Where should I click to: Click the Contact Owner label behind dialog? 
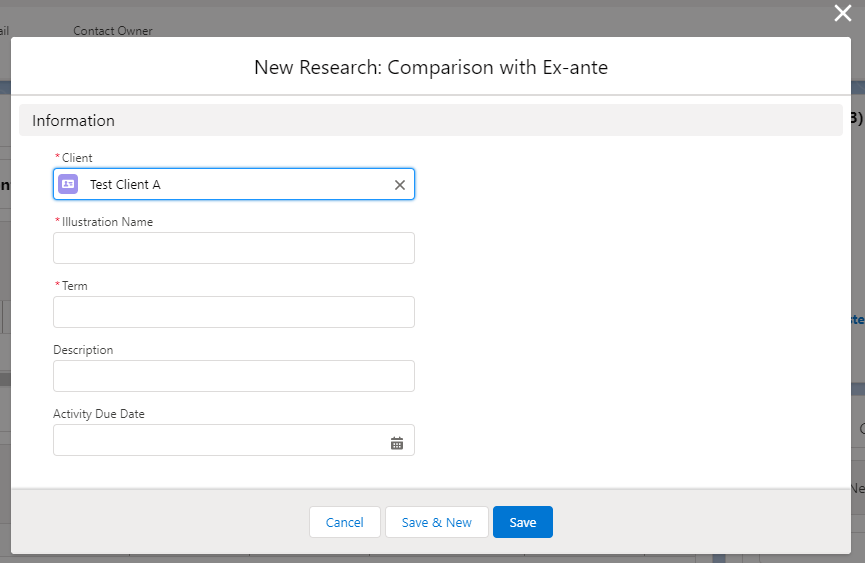tap(113, 31)
